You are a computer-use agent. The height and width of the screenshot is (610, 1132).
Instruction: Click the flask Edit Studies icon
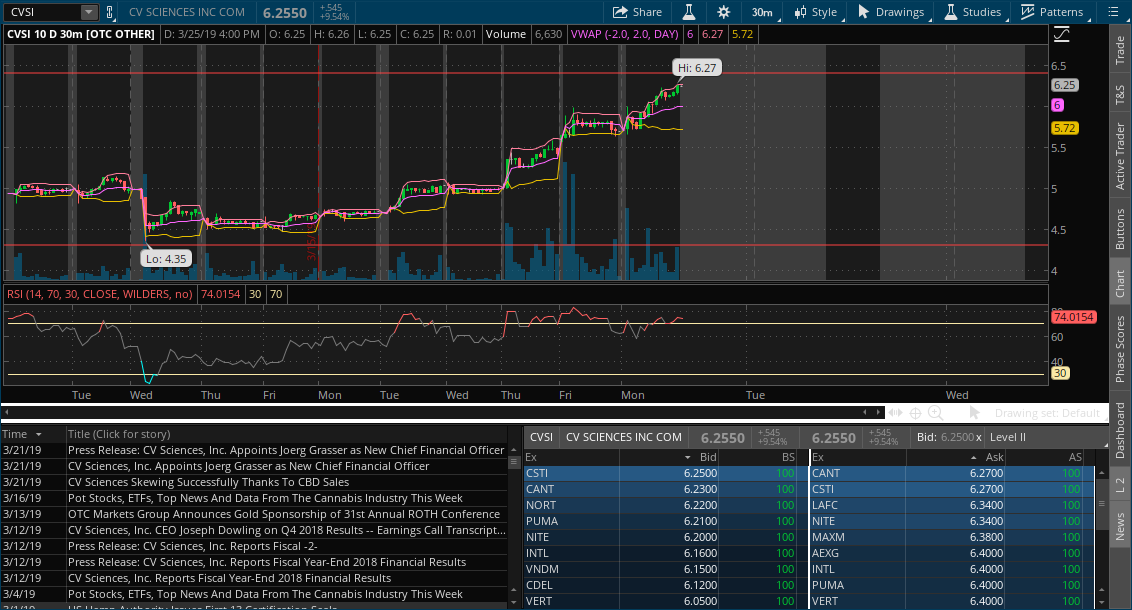click(688, 12)
